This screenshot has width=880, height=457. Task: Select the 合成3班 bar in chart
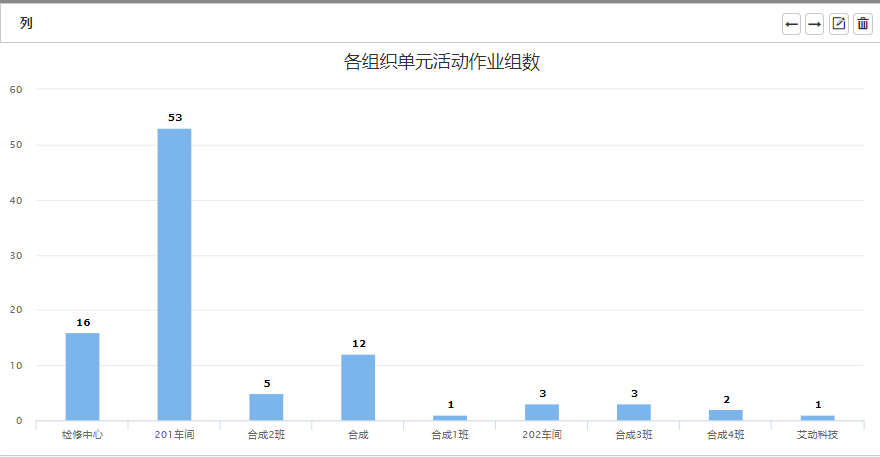coord(634,412)
